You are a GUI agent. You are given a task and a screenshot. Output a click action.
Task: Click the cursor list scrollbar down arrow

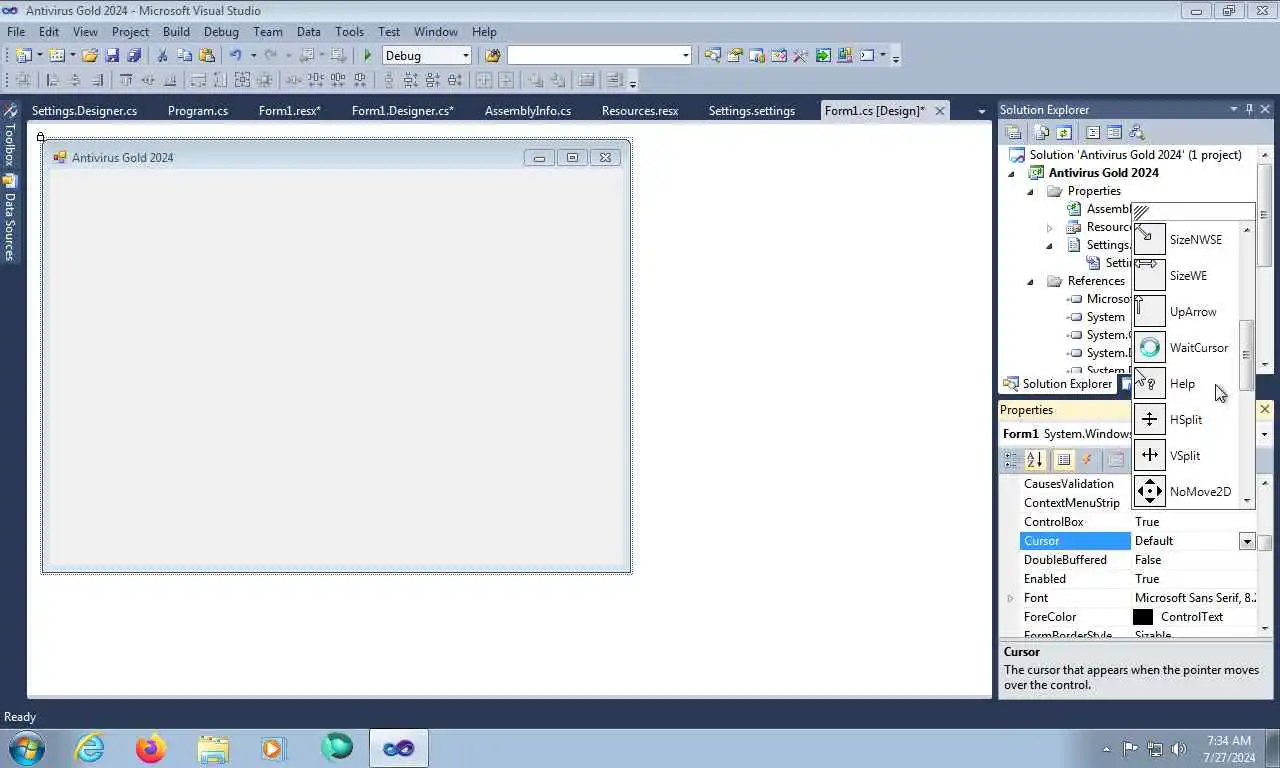coord(1247,500)
